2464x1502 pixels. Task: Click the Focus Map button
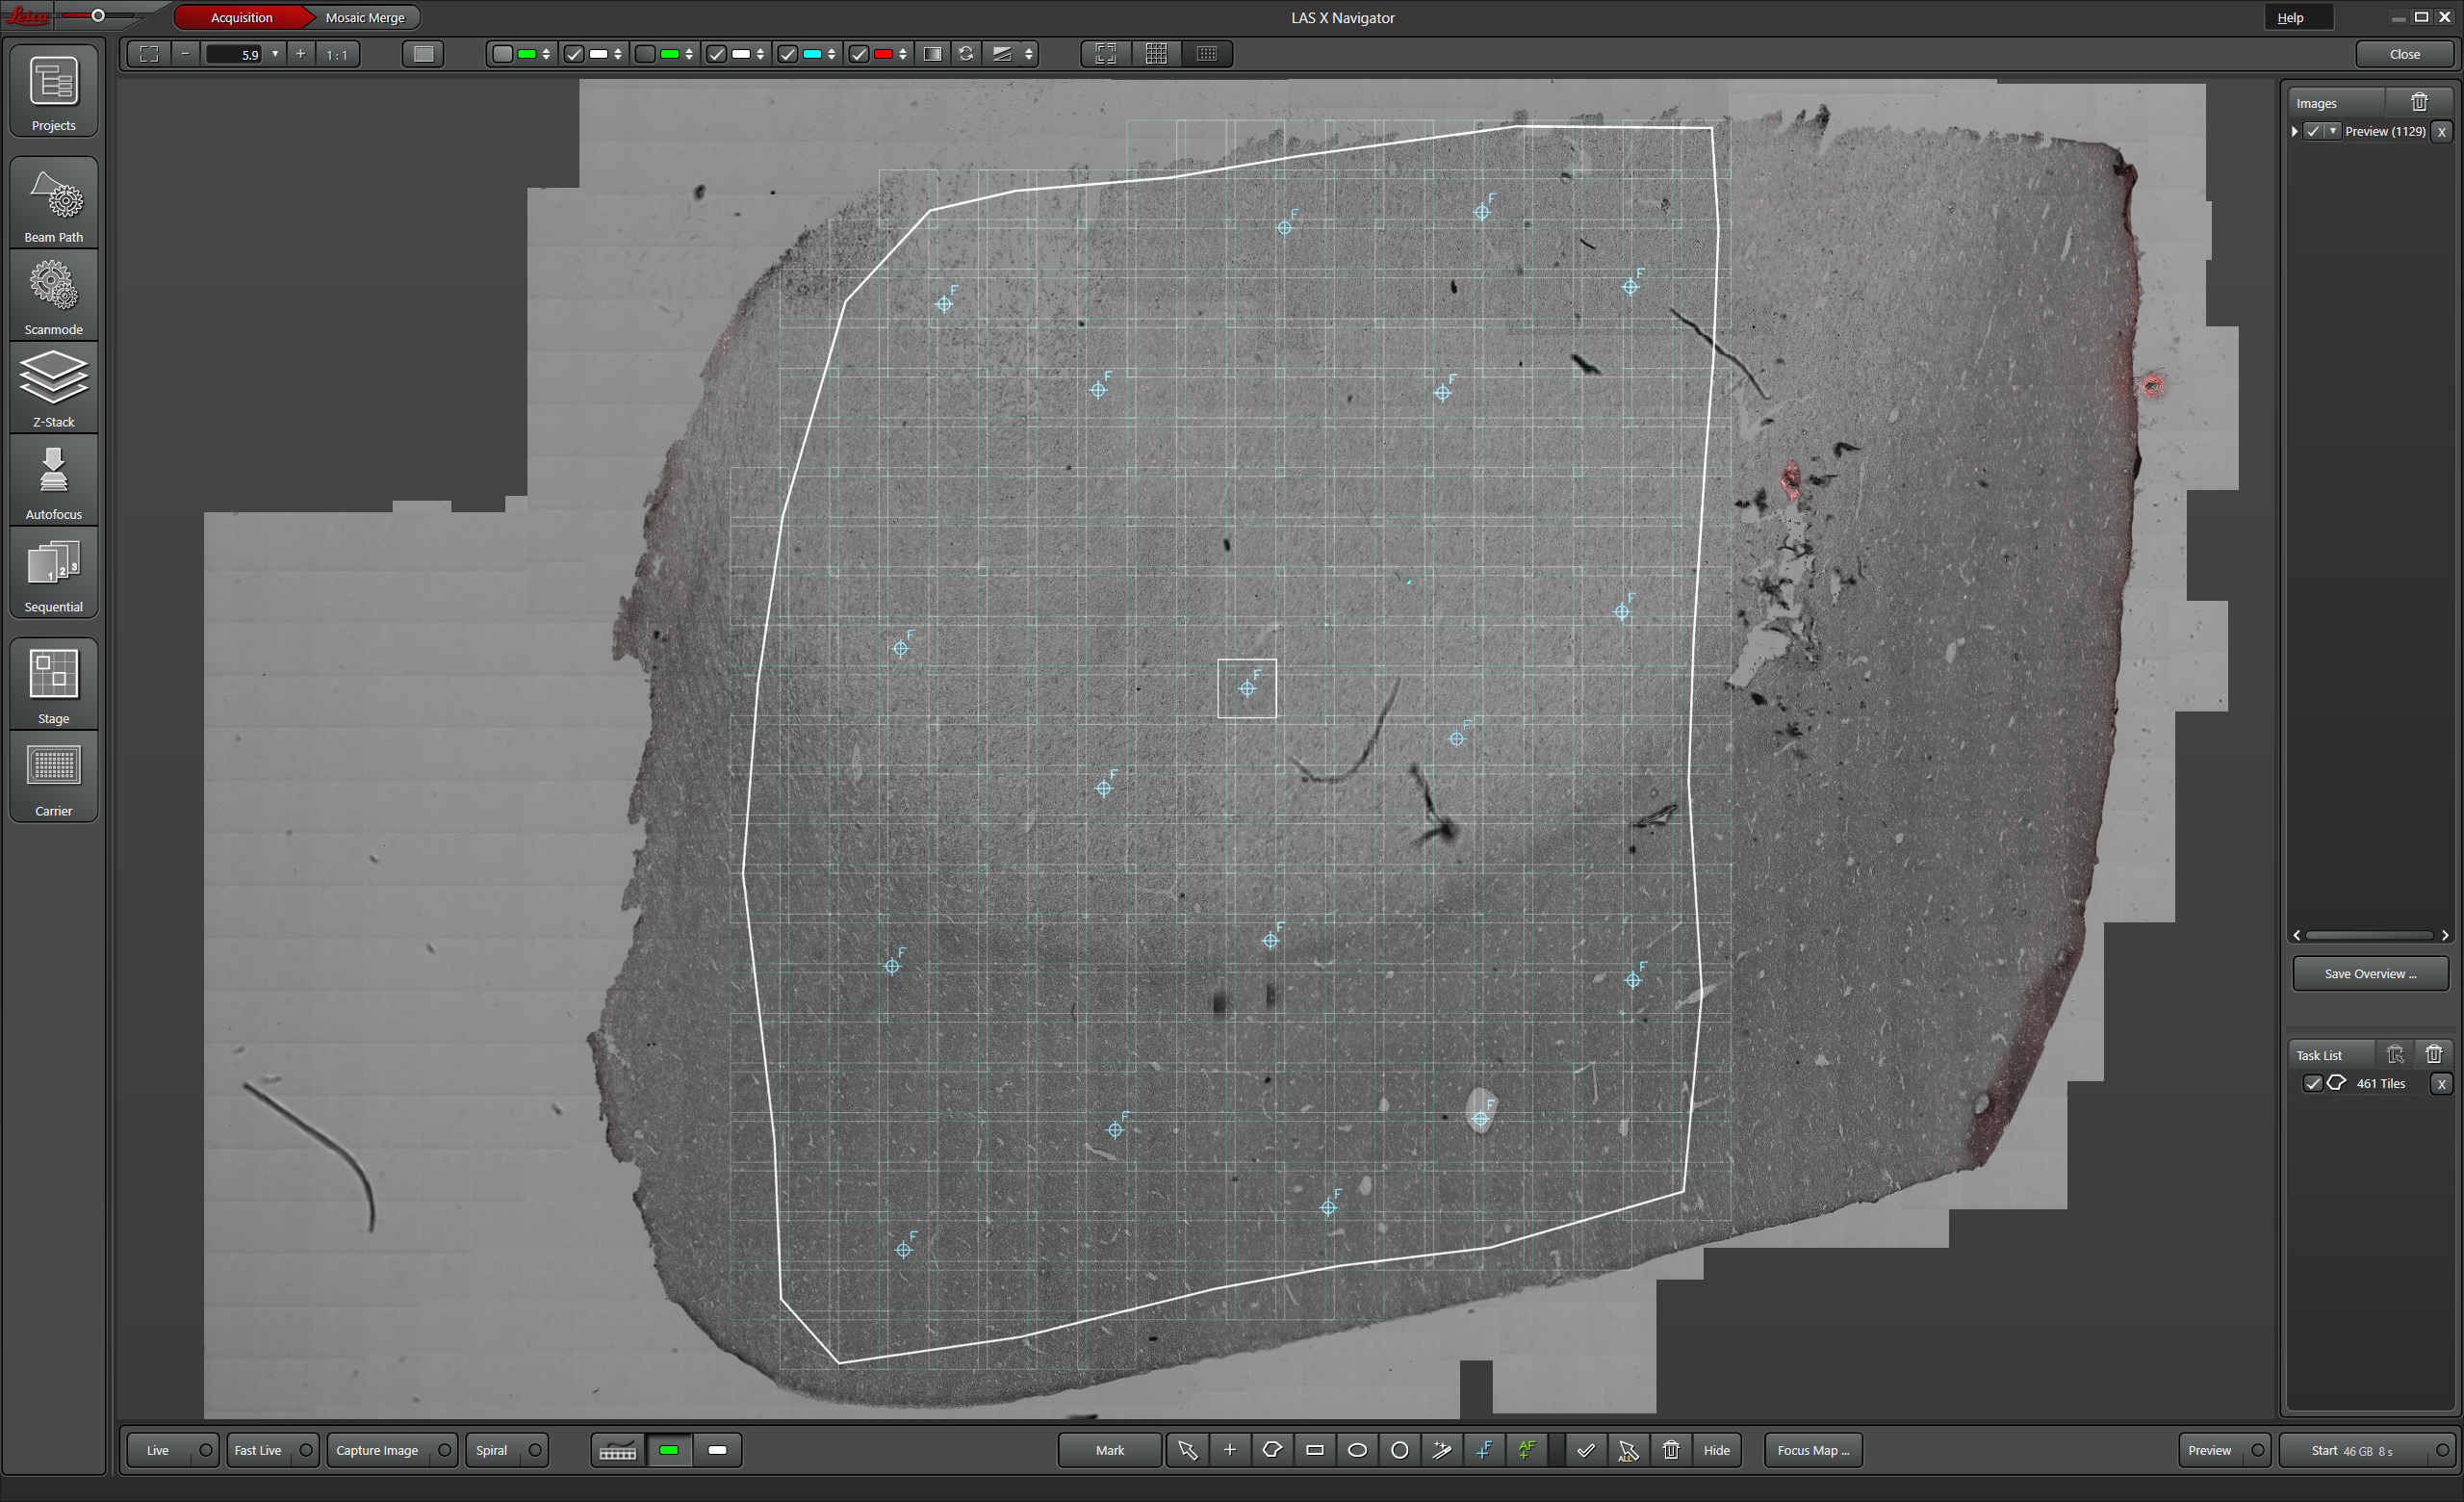[x=1812, y=1450]
